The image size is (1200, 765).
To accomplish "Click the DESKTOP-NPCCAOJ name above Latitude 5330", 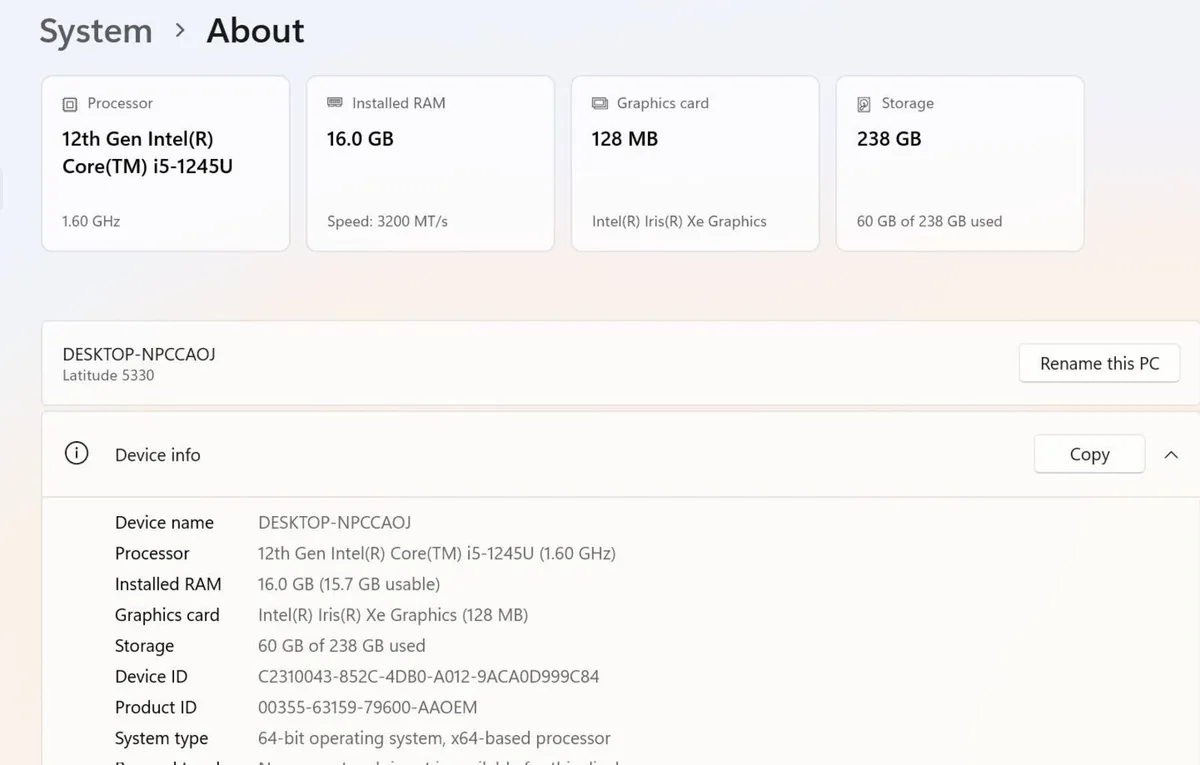I will coord(139,354).
